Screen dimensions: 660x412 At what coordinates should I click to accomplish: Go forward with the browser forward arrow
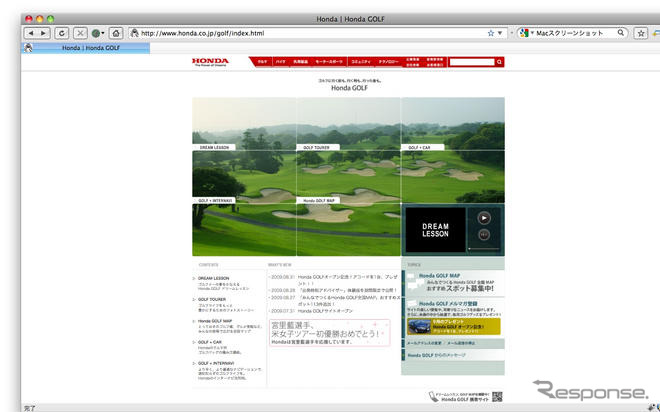[43, 33]
